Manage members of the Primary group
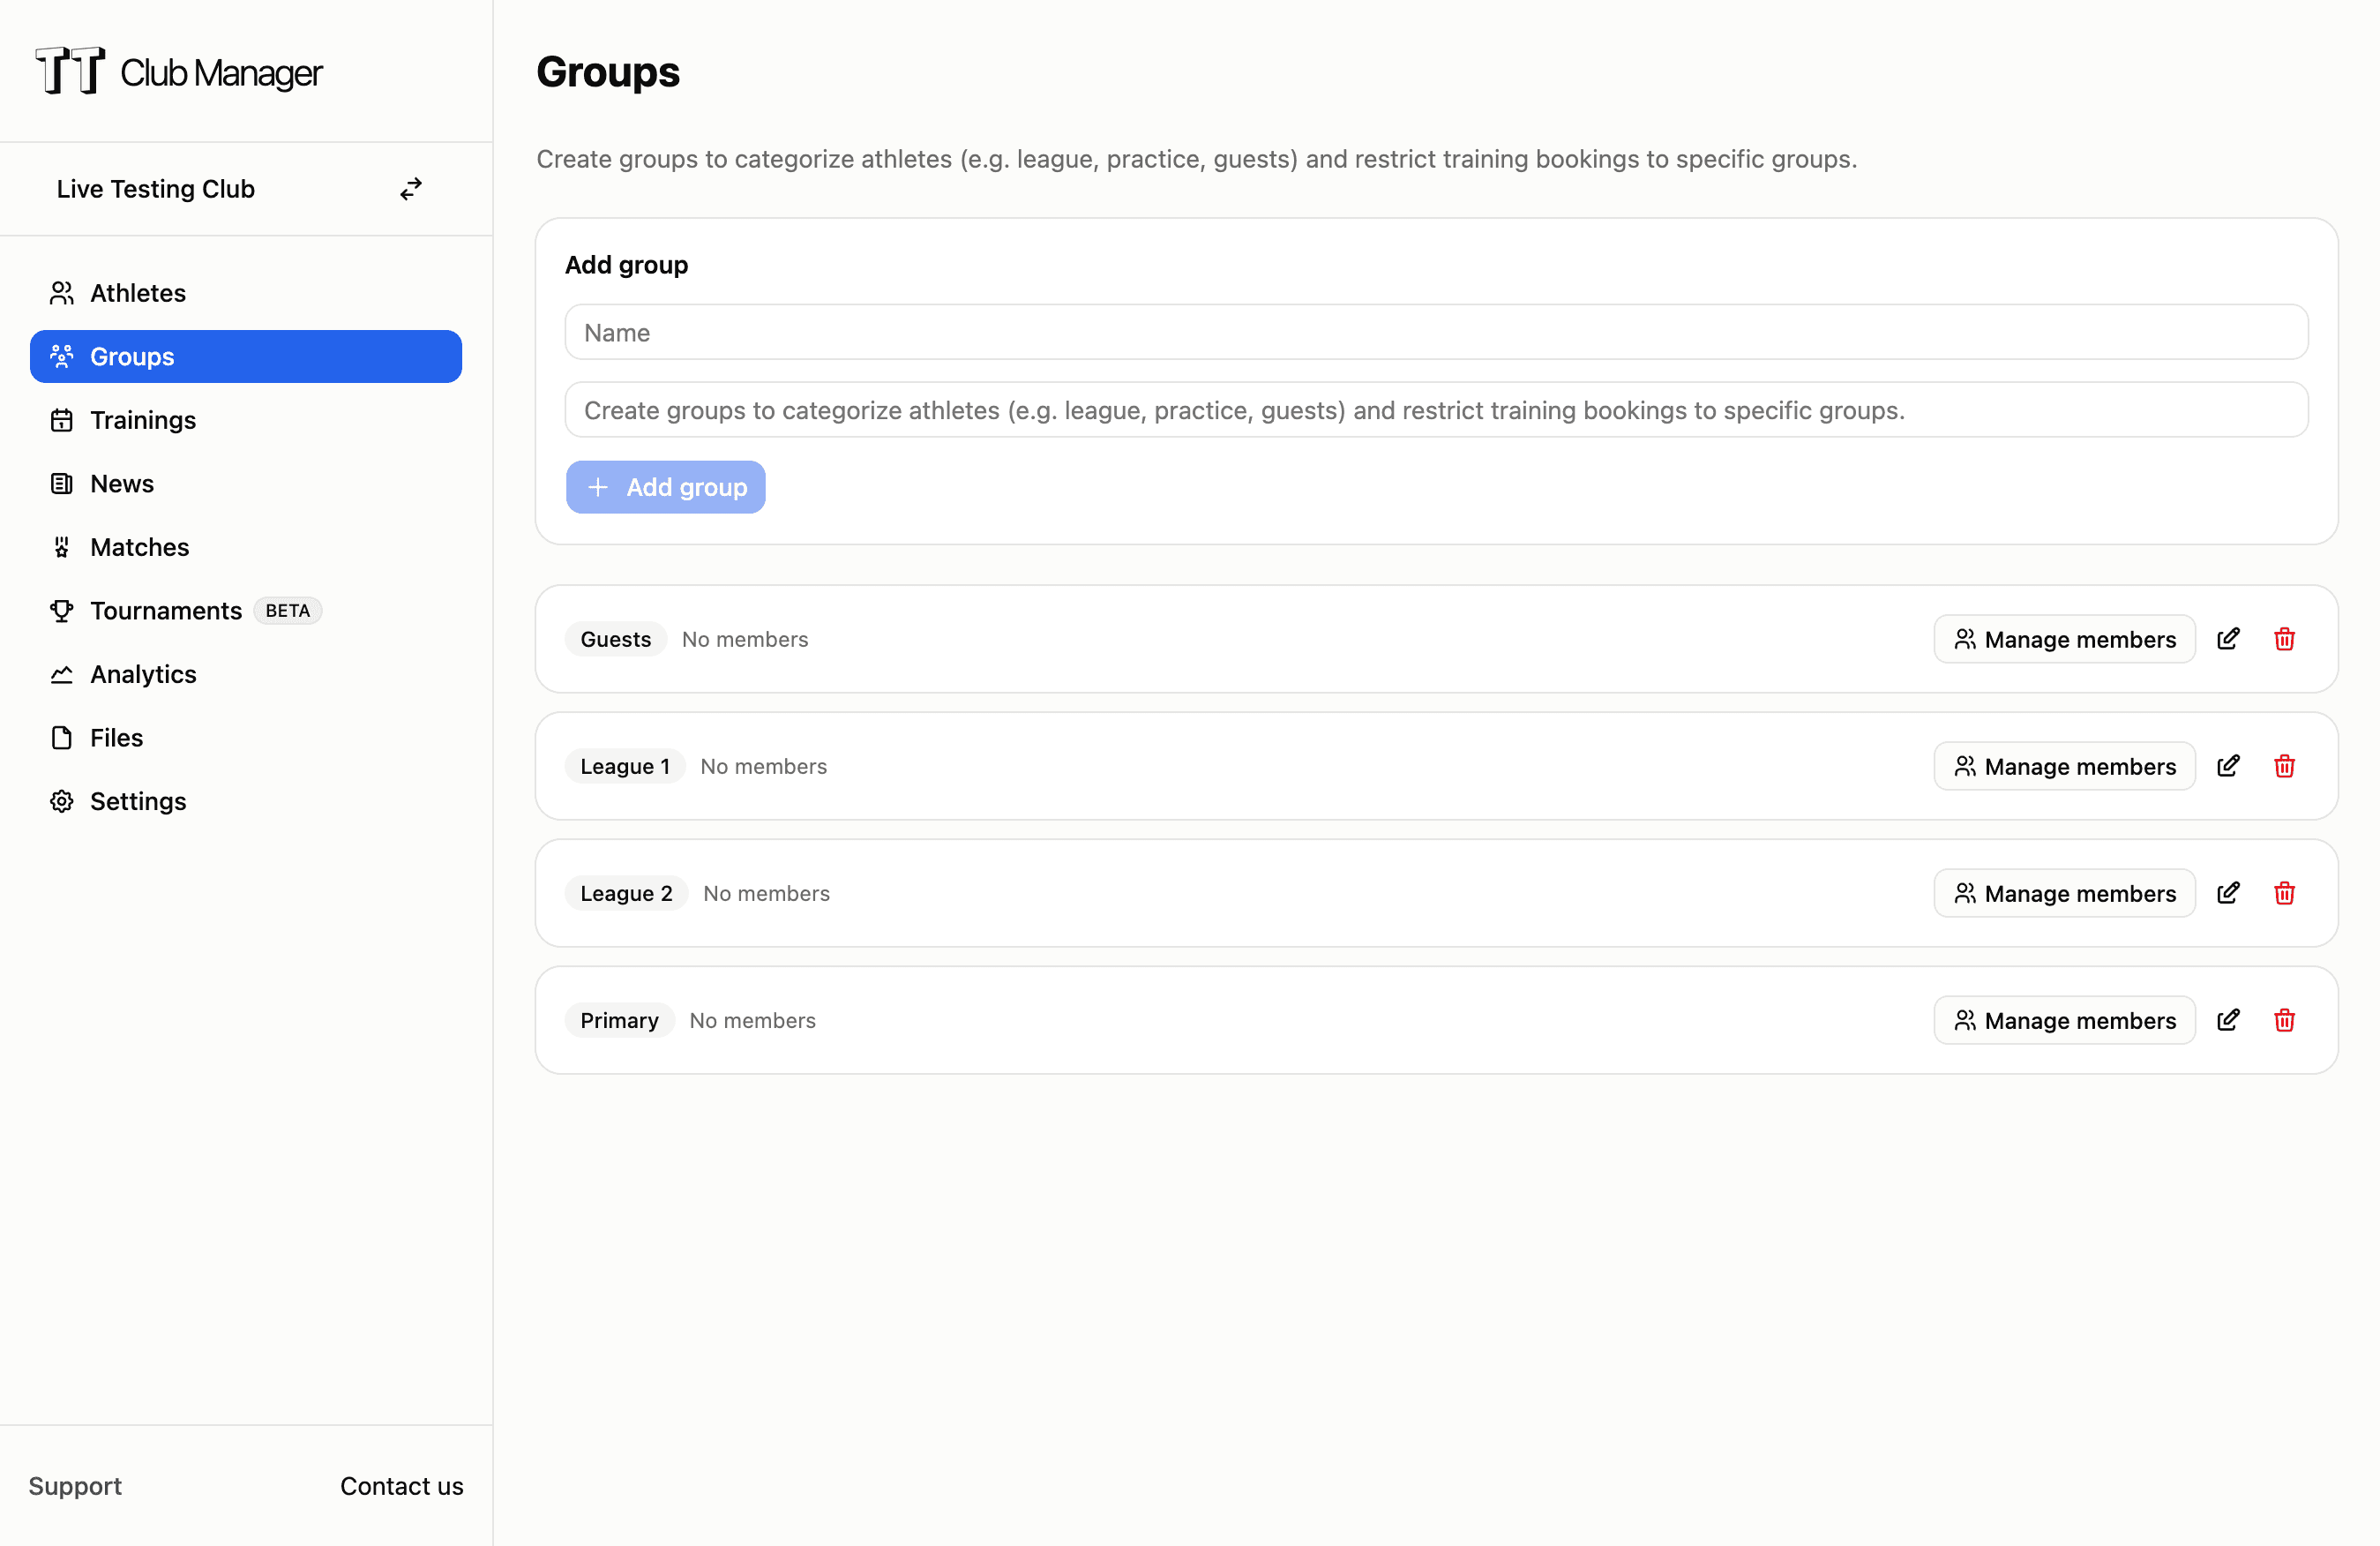This screenshot has width=2380, height=1546. (x=2064, y=1020)
